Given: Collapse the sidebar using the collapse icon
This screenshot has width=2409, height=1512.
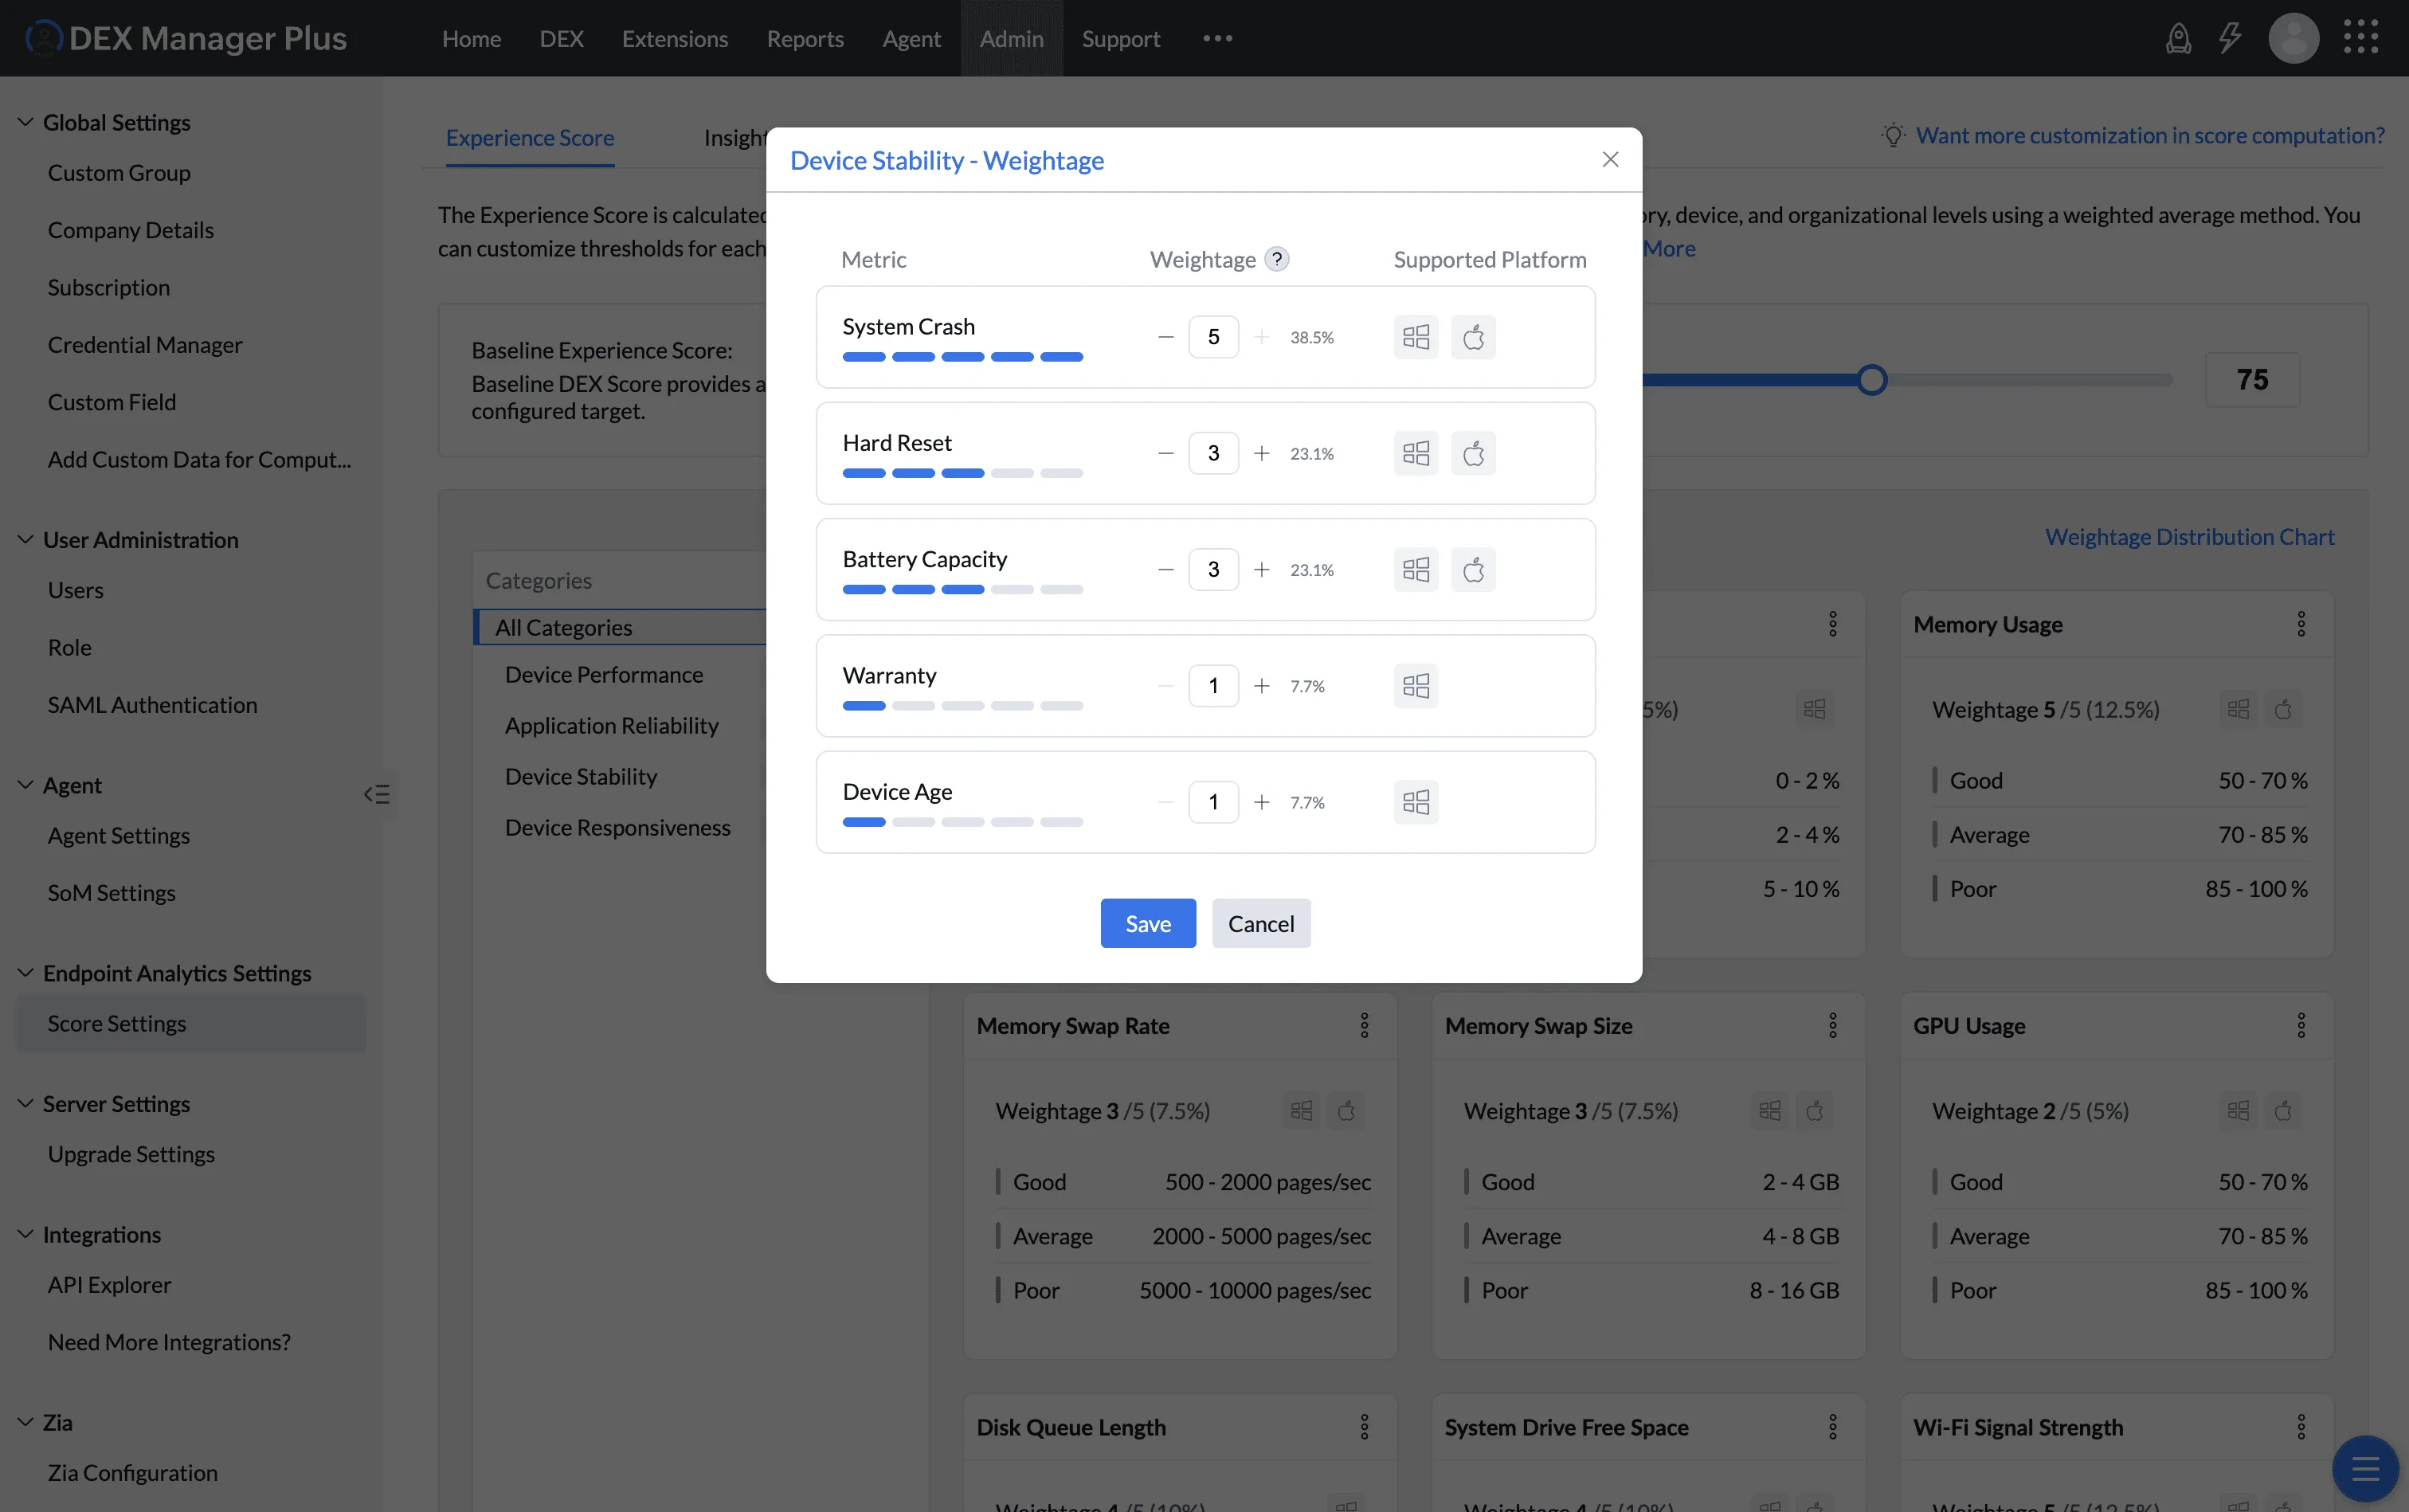Looking at the screenshot, I should pyautogui.click(x=377, y=794).
